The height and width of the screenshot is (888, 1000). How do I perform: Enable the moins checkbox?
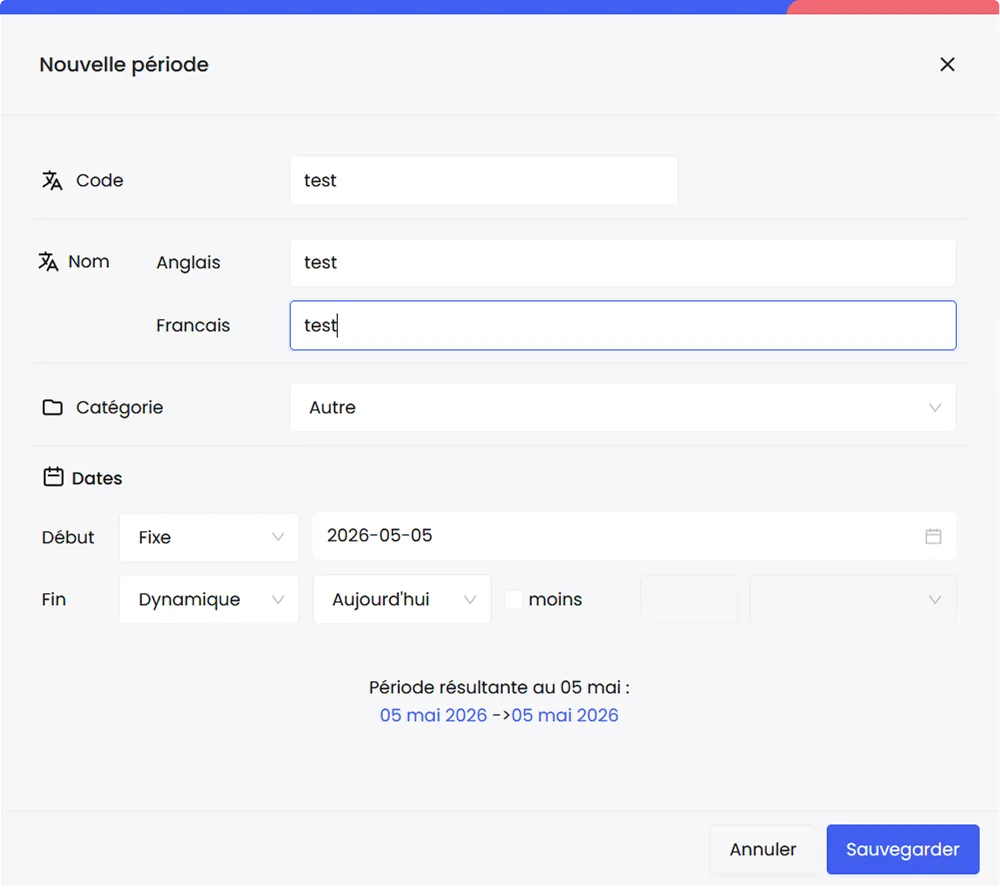(x=513, y=600)
